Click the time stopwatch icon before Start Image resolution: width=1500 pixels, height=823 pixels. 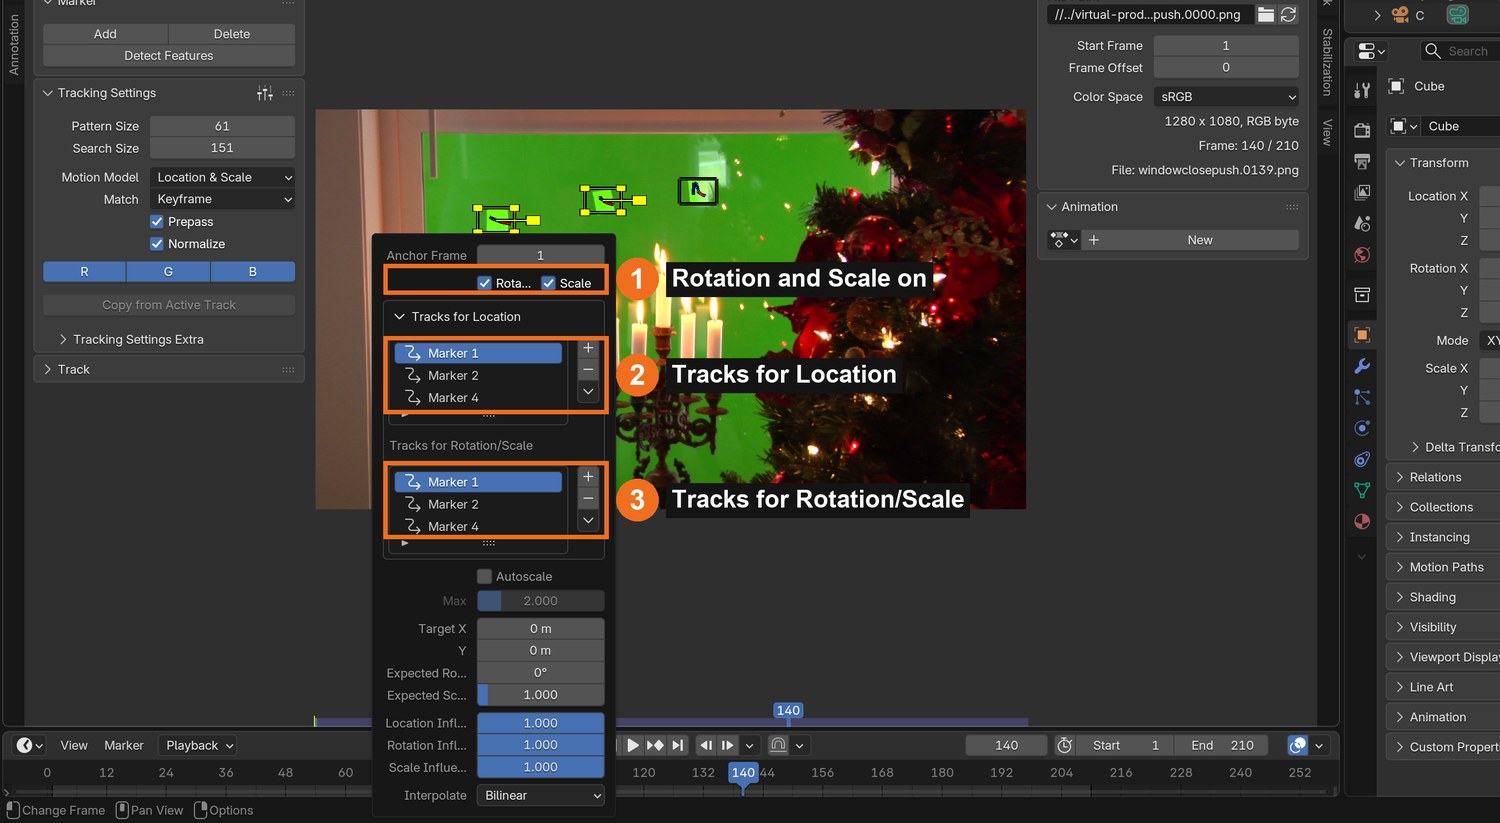[x=1065, y=745]
